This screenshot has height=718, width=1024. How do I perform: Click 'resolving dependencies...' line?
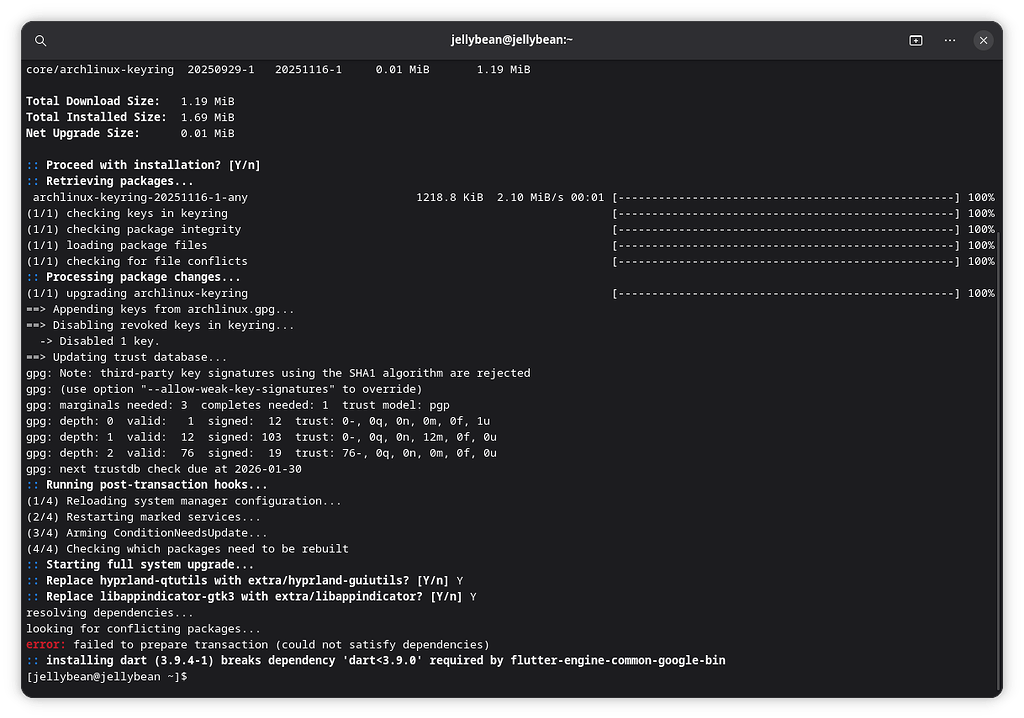[x=110, y=612]
